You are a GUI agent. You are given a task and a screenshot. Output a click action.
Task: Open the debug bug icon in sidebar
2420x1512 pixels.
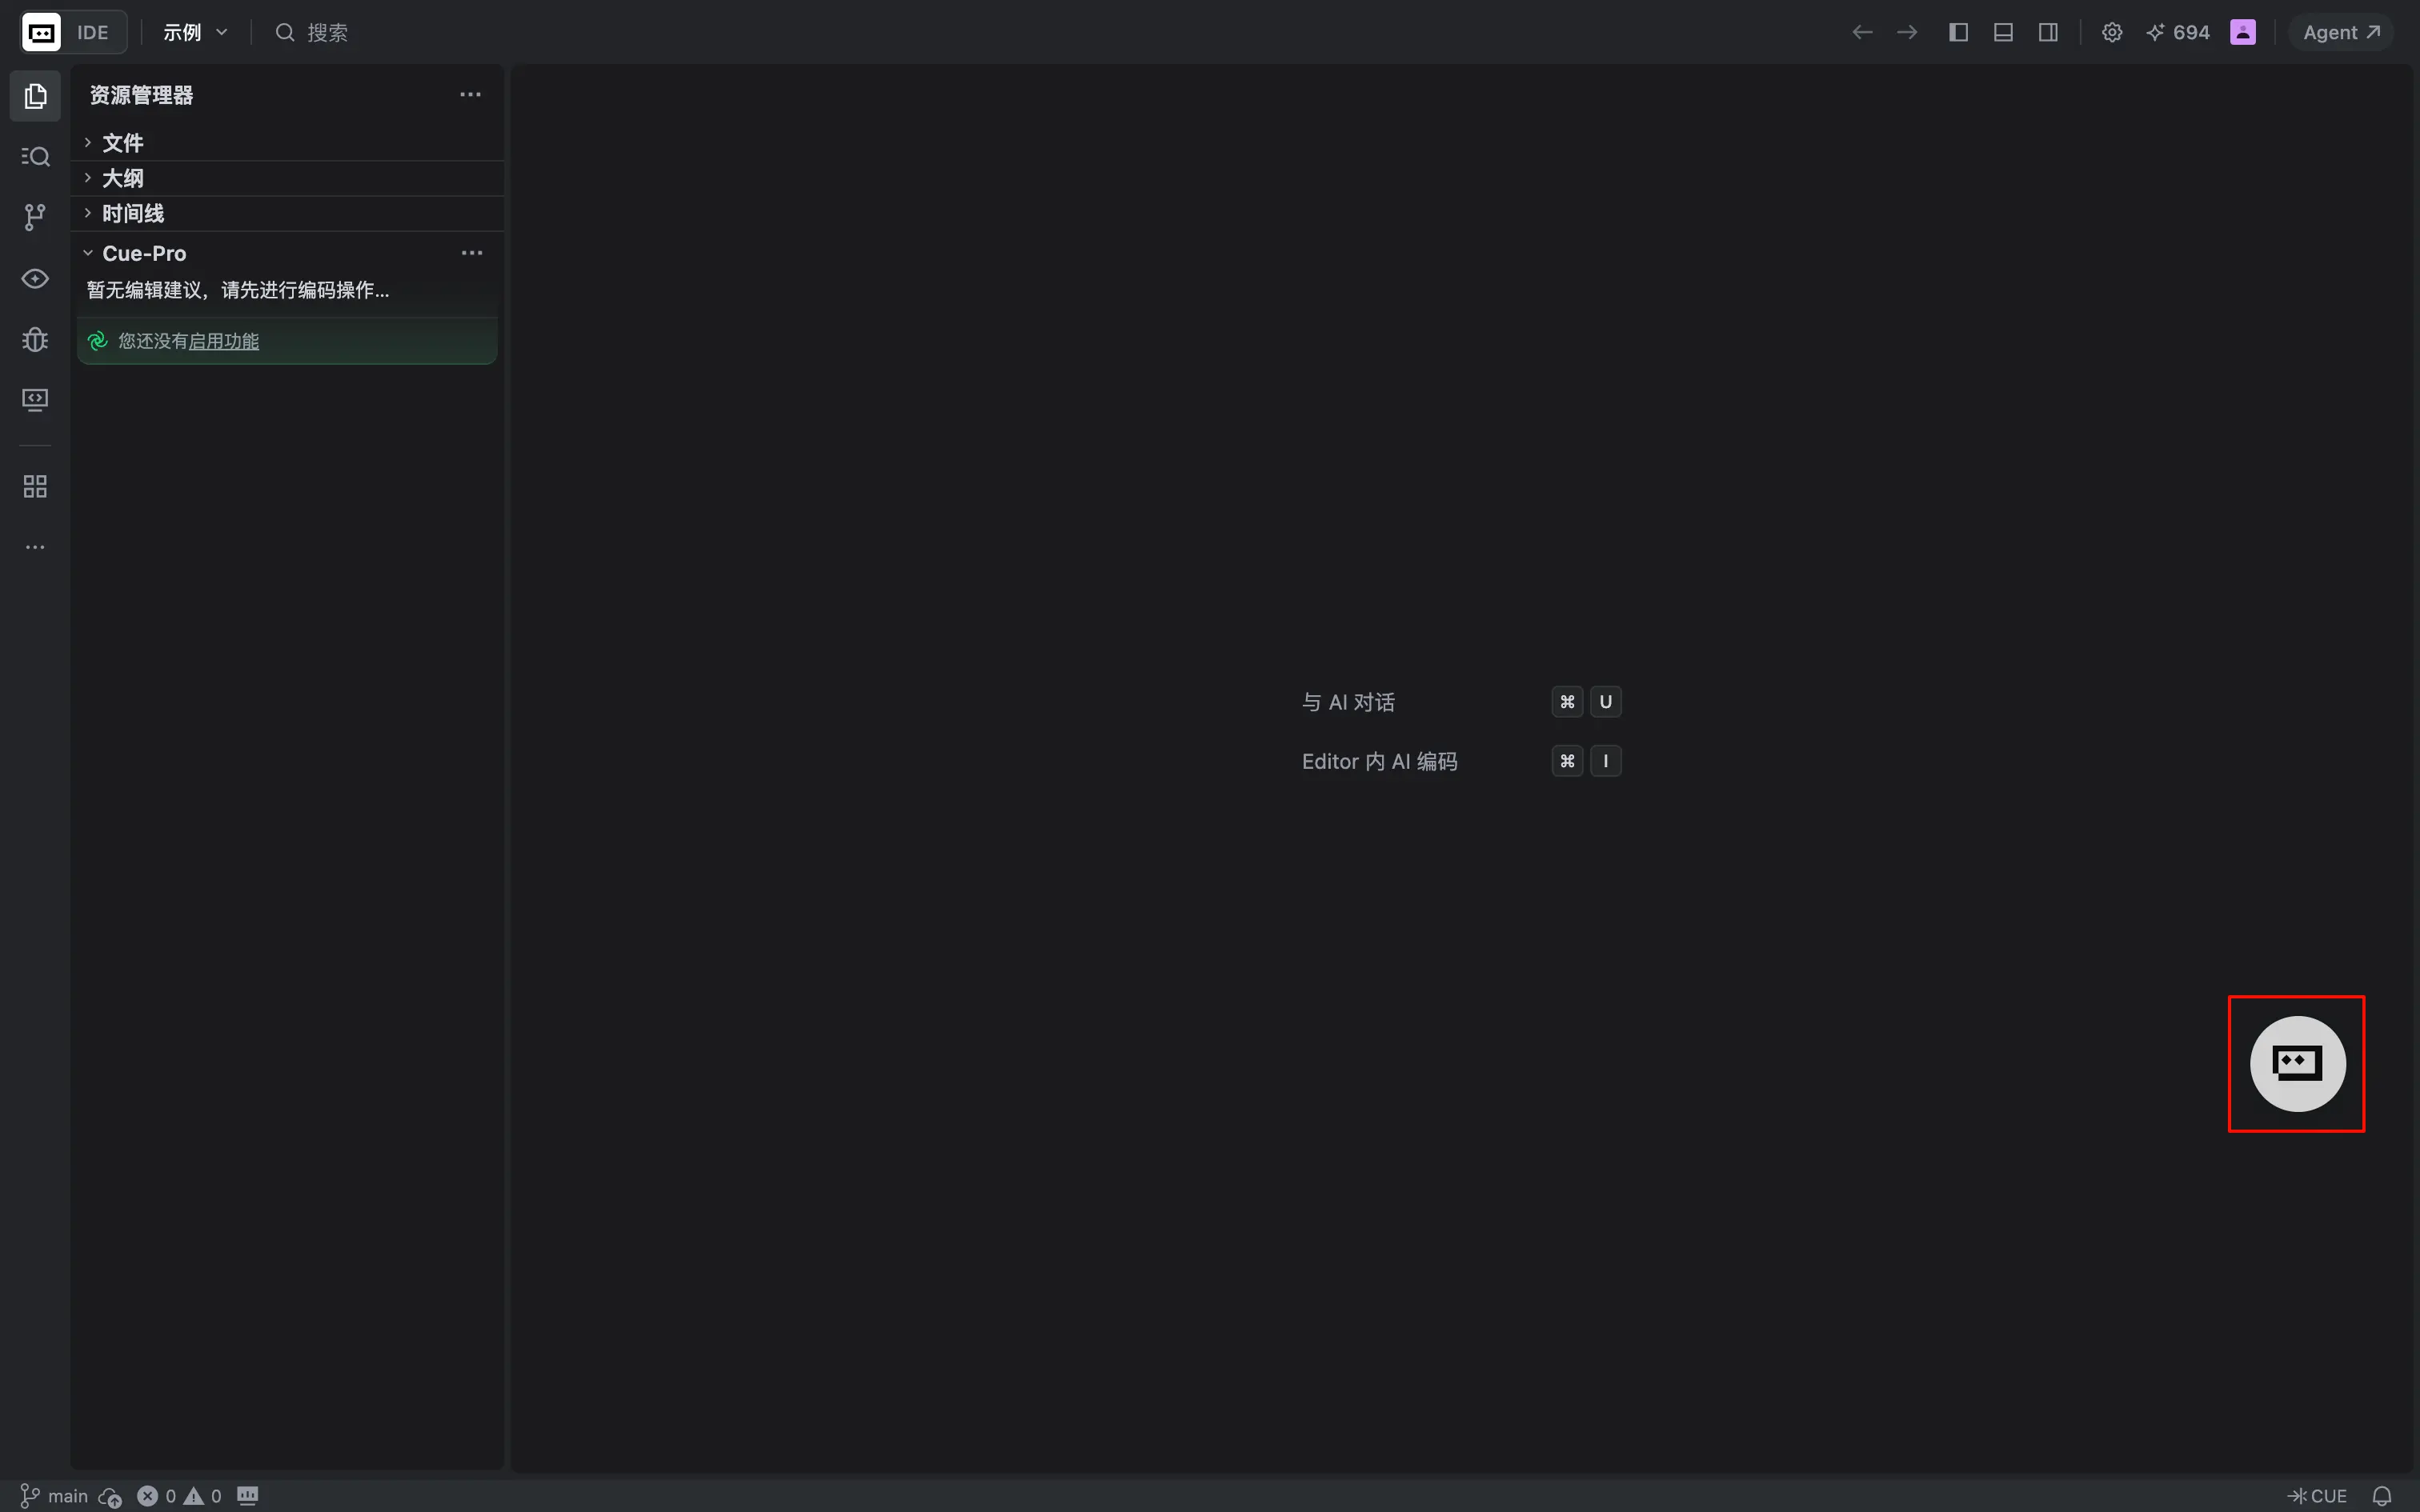click(35, 340)
